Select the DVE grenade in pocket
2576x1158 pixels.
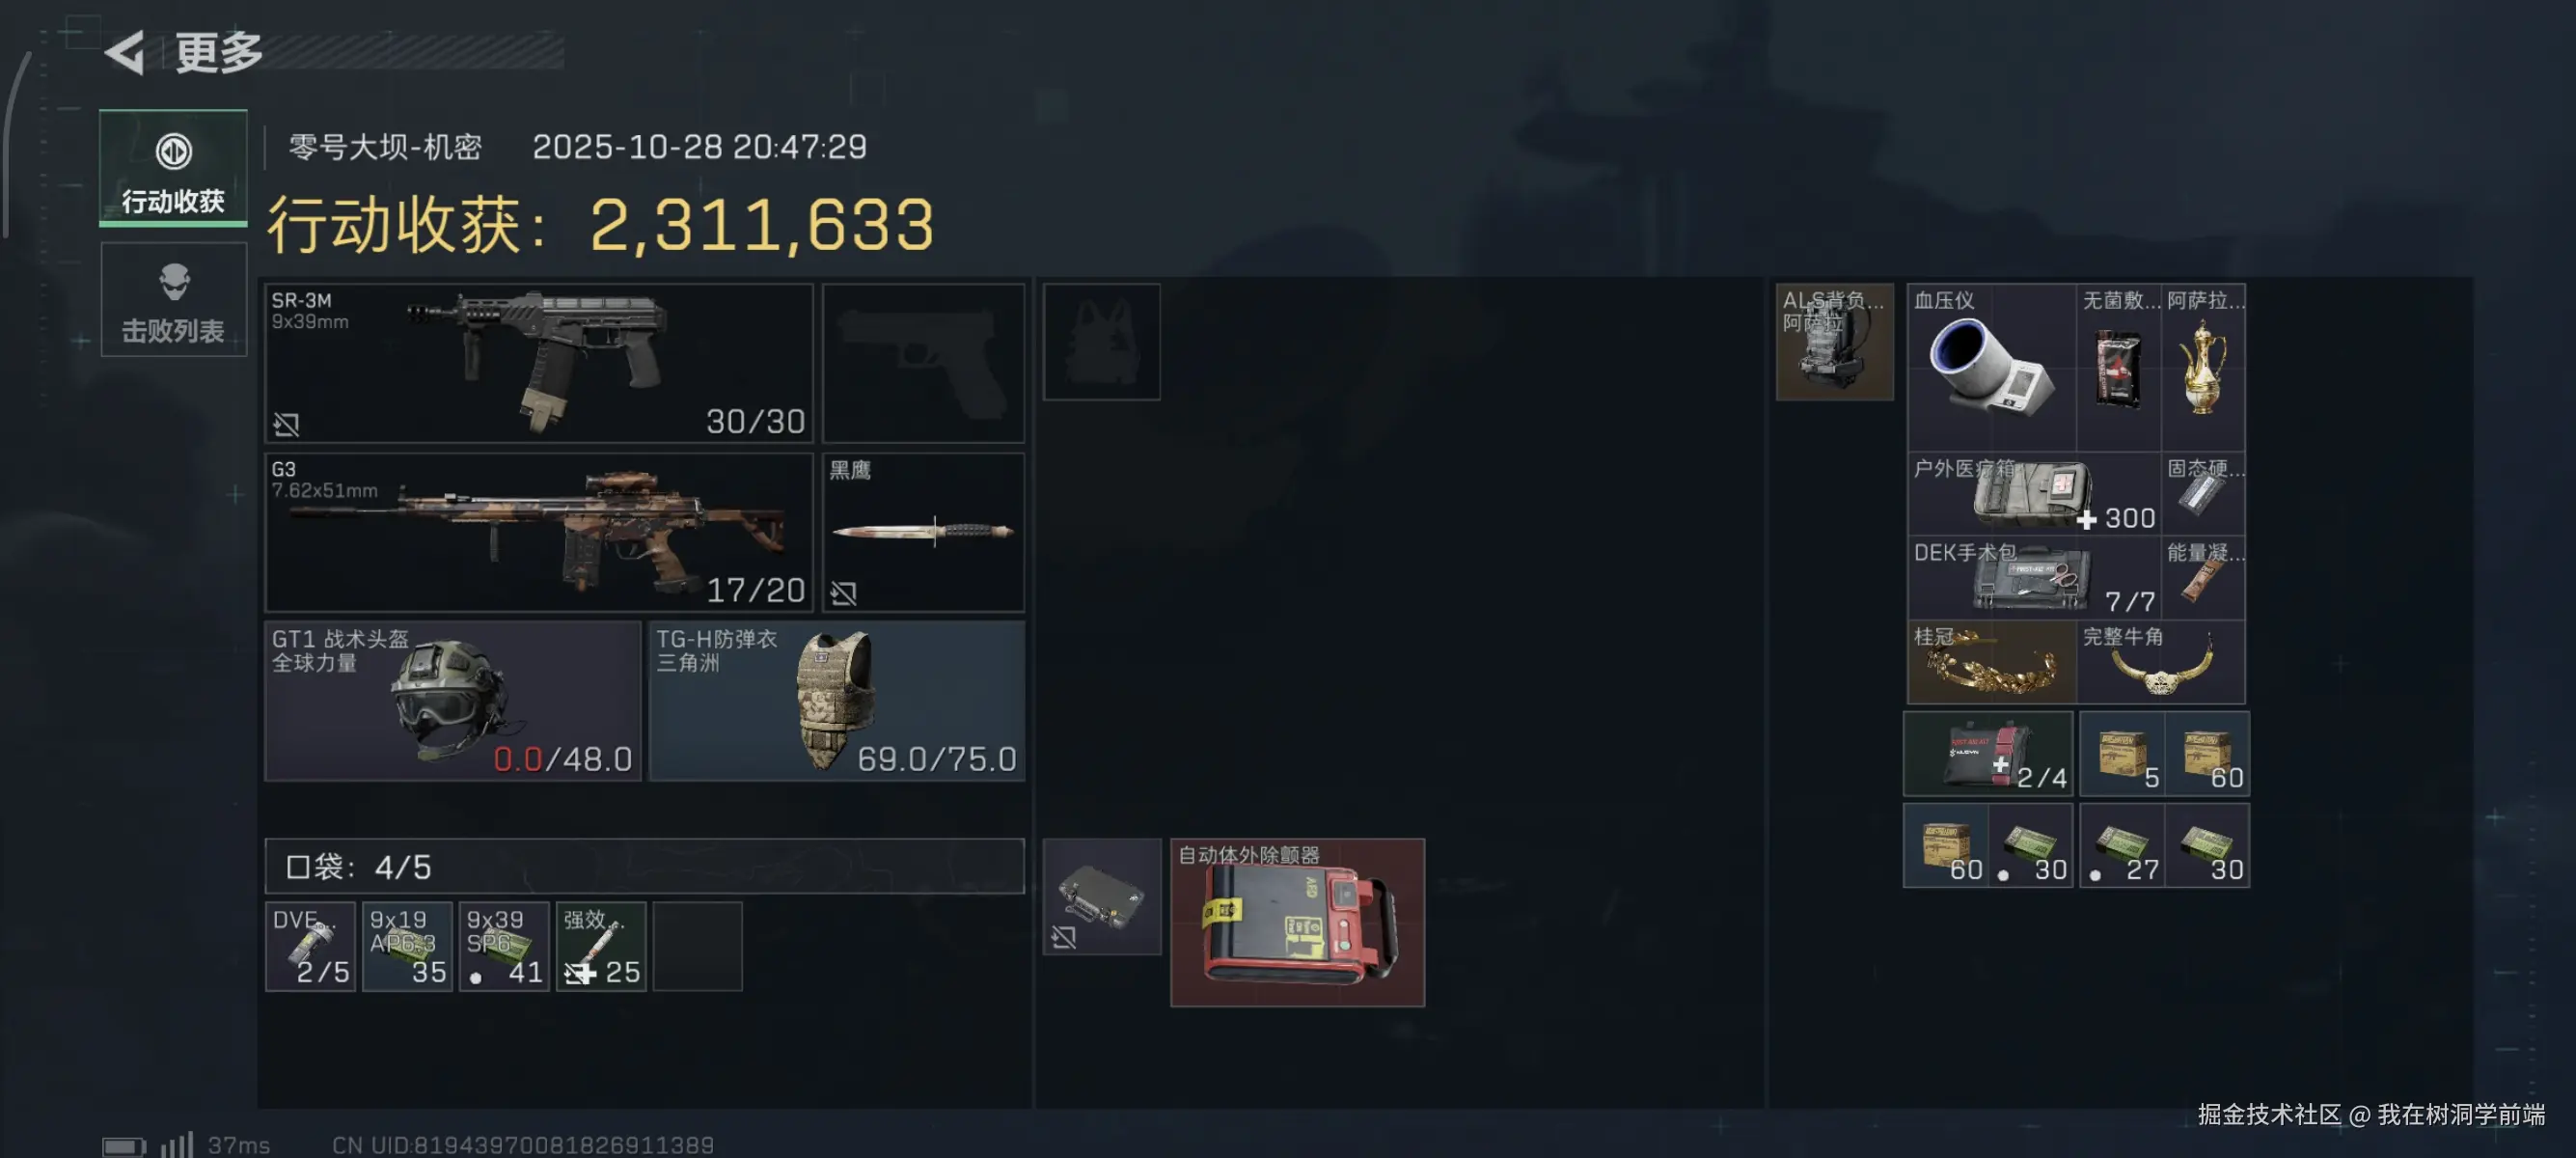pos(310,946)
